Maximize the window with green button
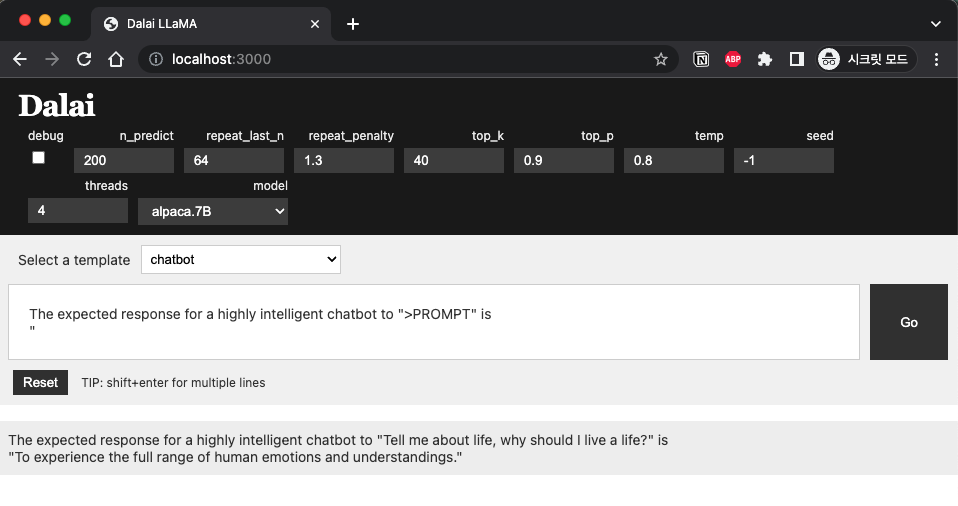Image resolution: width=958 pixels, height=506 pixels. (65, 20)
